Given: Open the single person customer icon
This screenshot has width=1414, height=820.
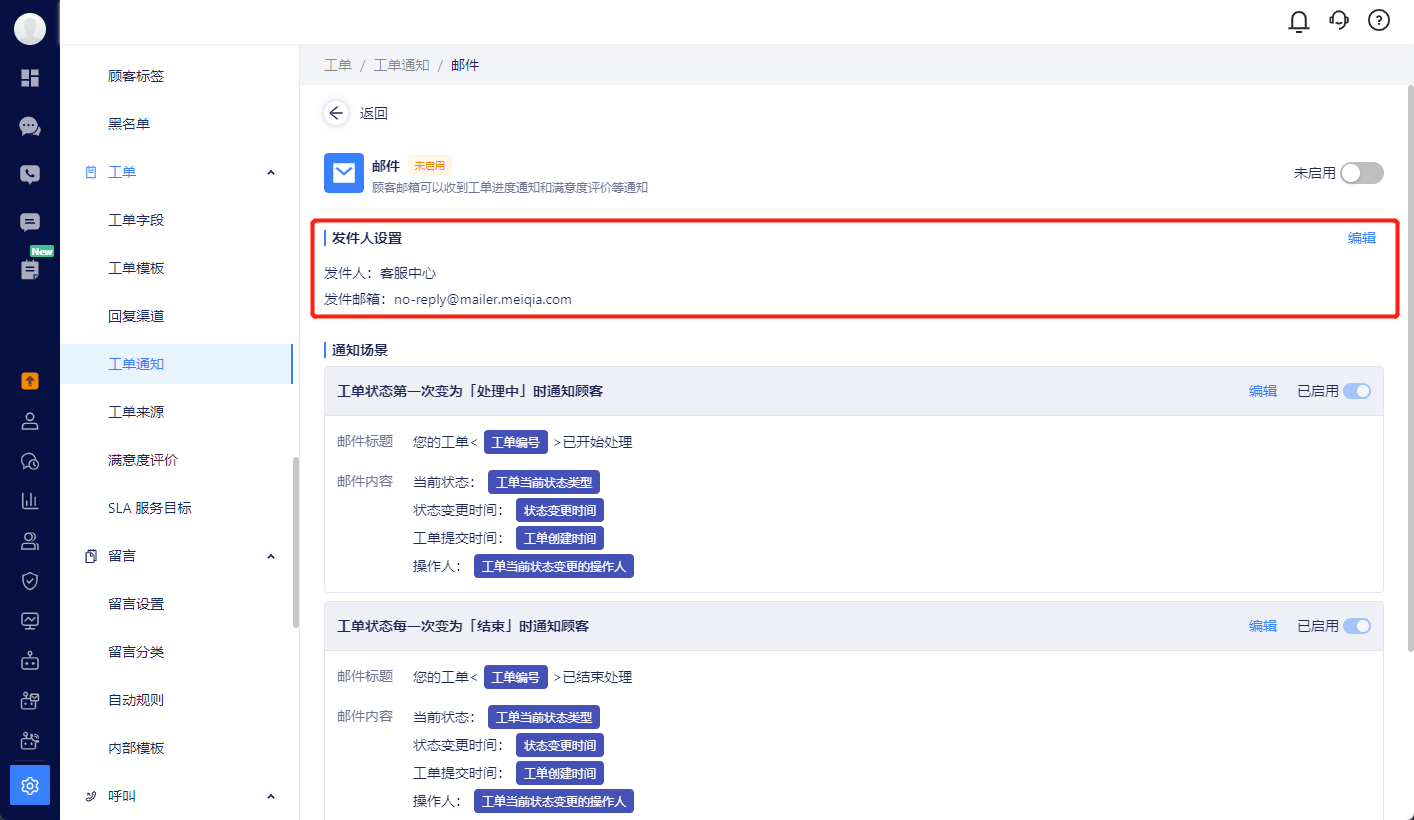Looking at the screenshot, I should coord(30,421).
